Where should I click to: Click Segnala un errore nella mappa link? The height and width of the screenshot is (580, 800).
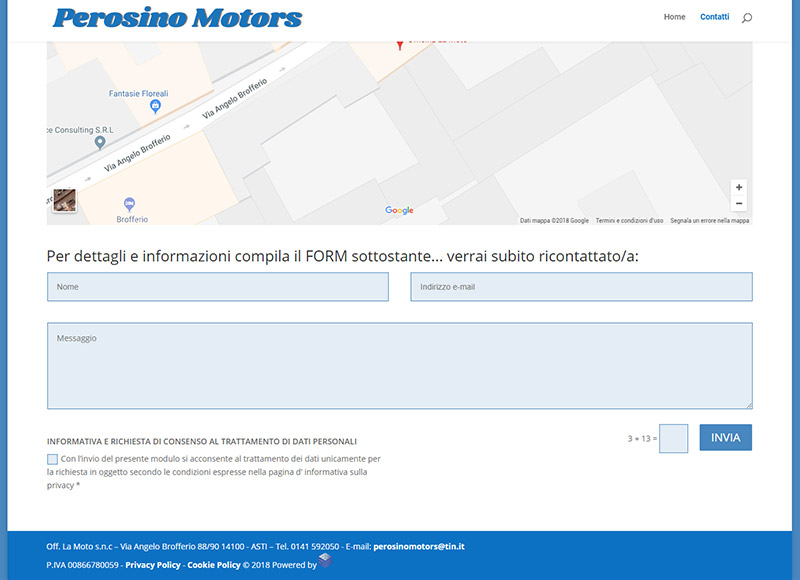tap(709, 220)
